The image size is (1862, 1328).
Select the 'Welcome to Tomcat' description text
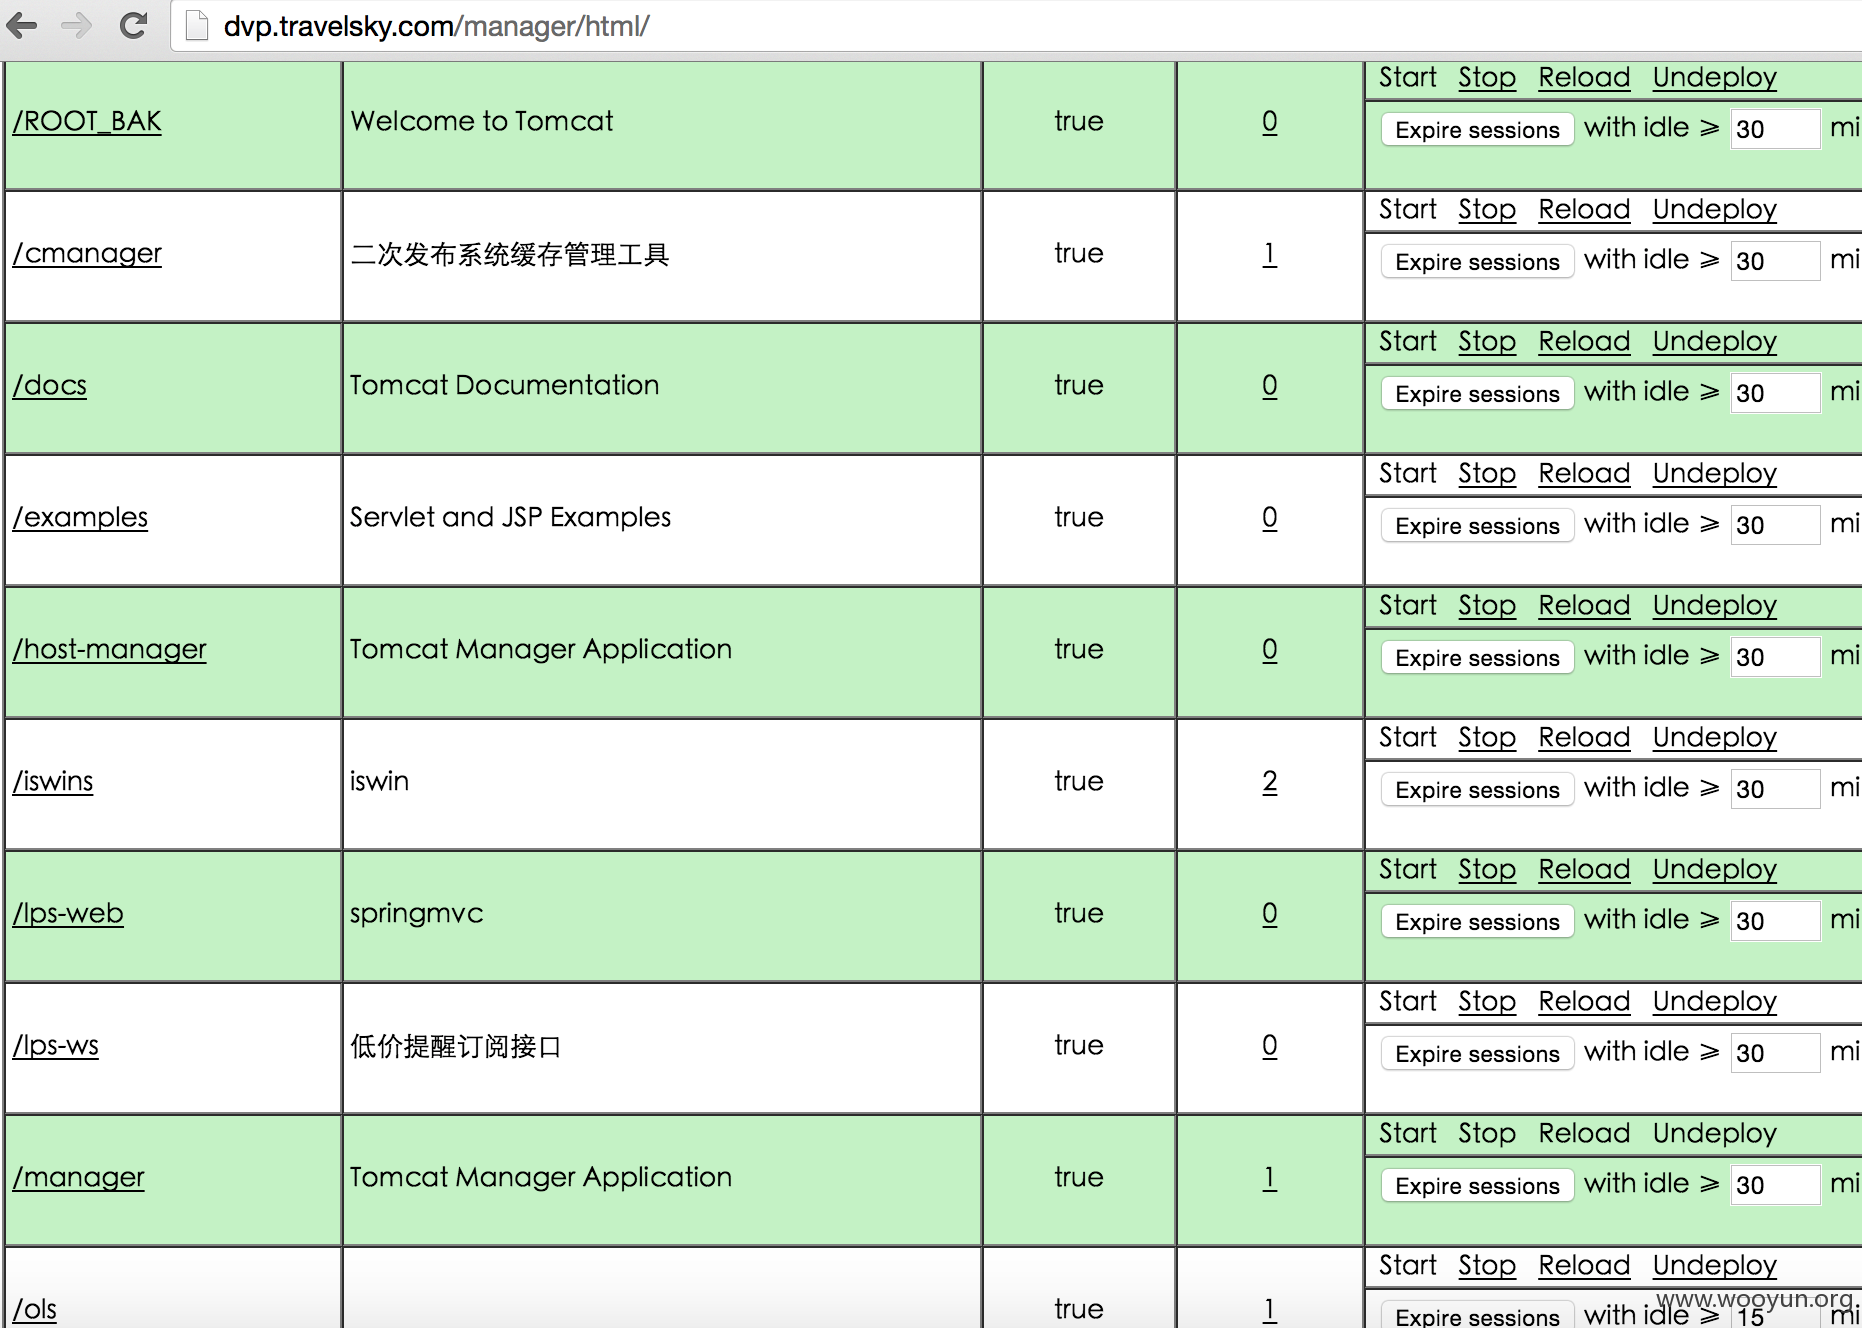(481, 121)
